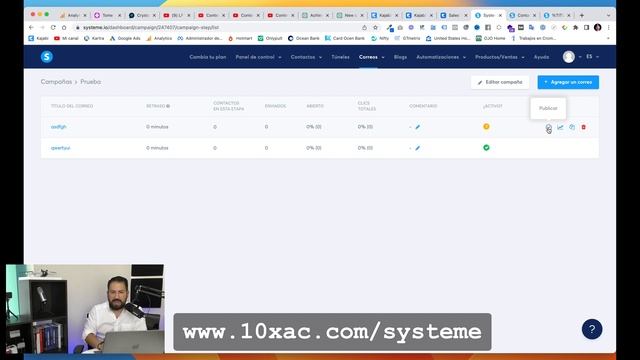Click the Agregar un correo button

568,82
